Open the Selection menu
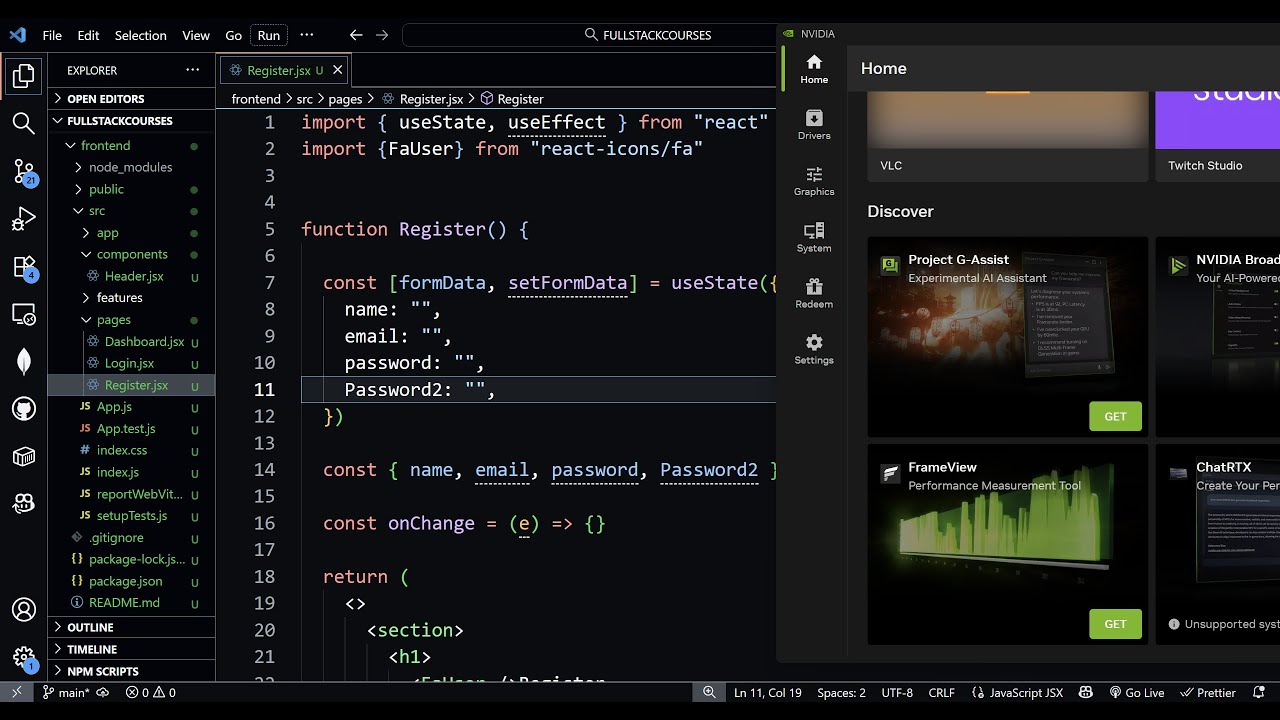This screenshot has width=1280, height=720. click(x=140, y=35)
